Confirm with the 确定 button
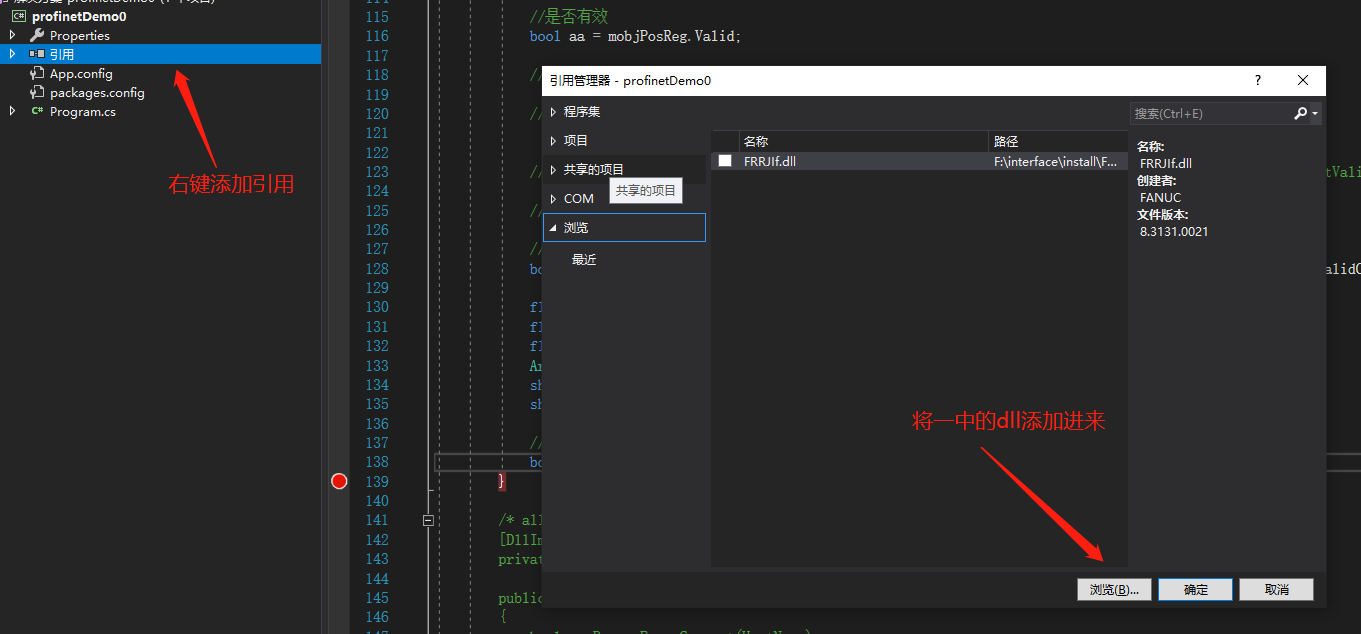The image size is (1361, 634). 1195,590
